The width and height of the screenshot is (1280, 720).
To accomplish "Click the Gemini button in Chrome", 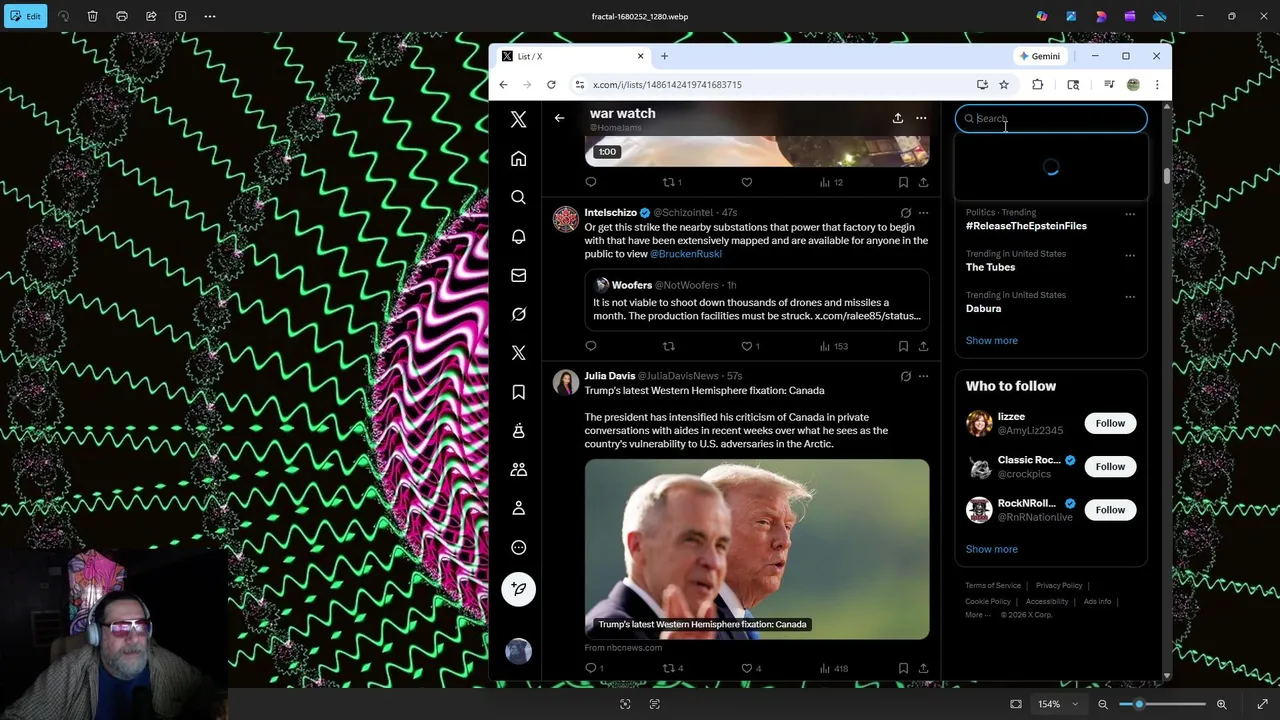I will [x=1040, y=56].
